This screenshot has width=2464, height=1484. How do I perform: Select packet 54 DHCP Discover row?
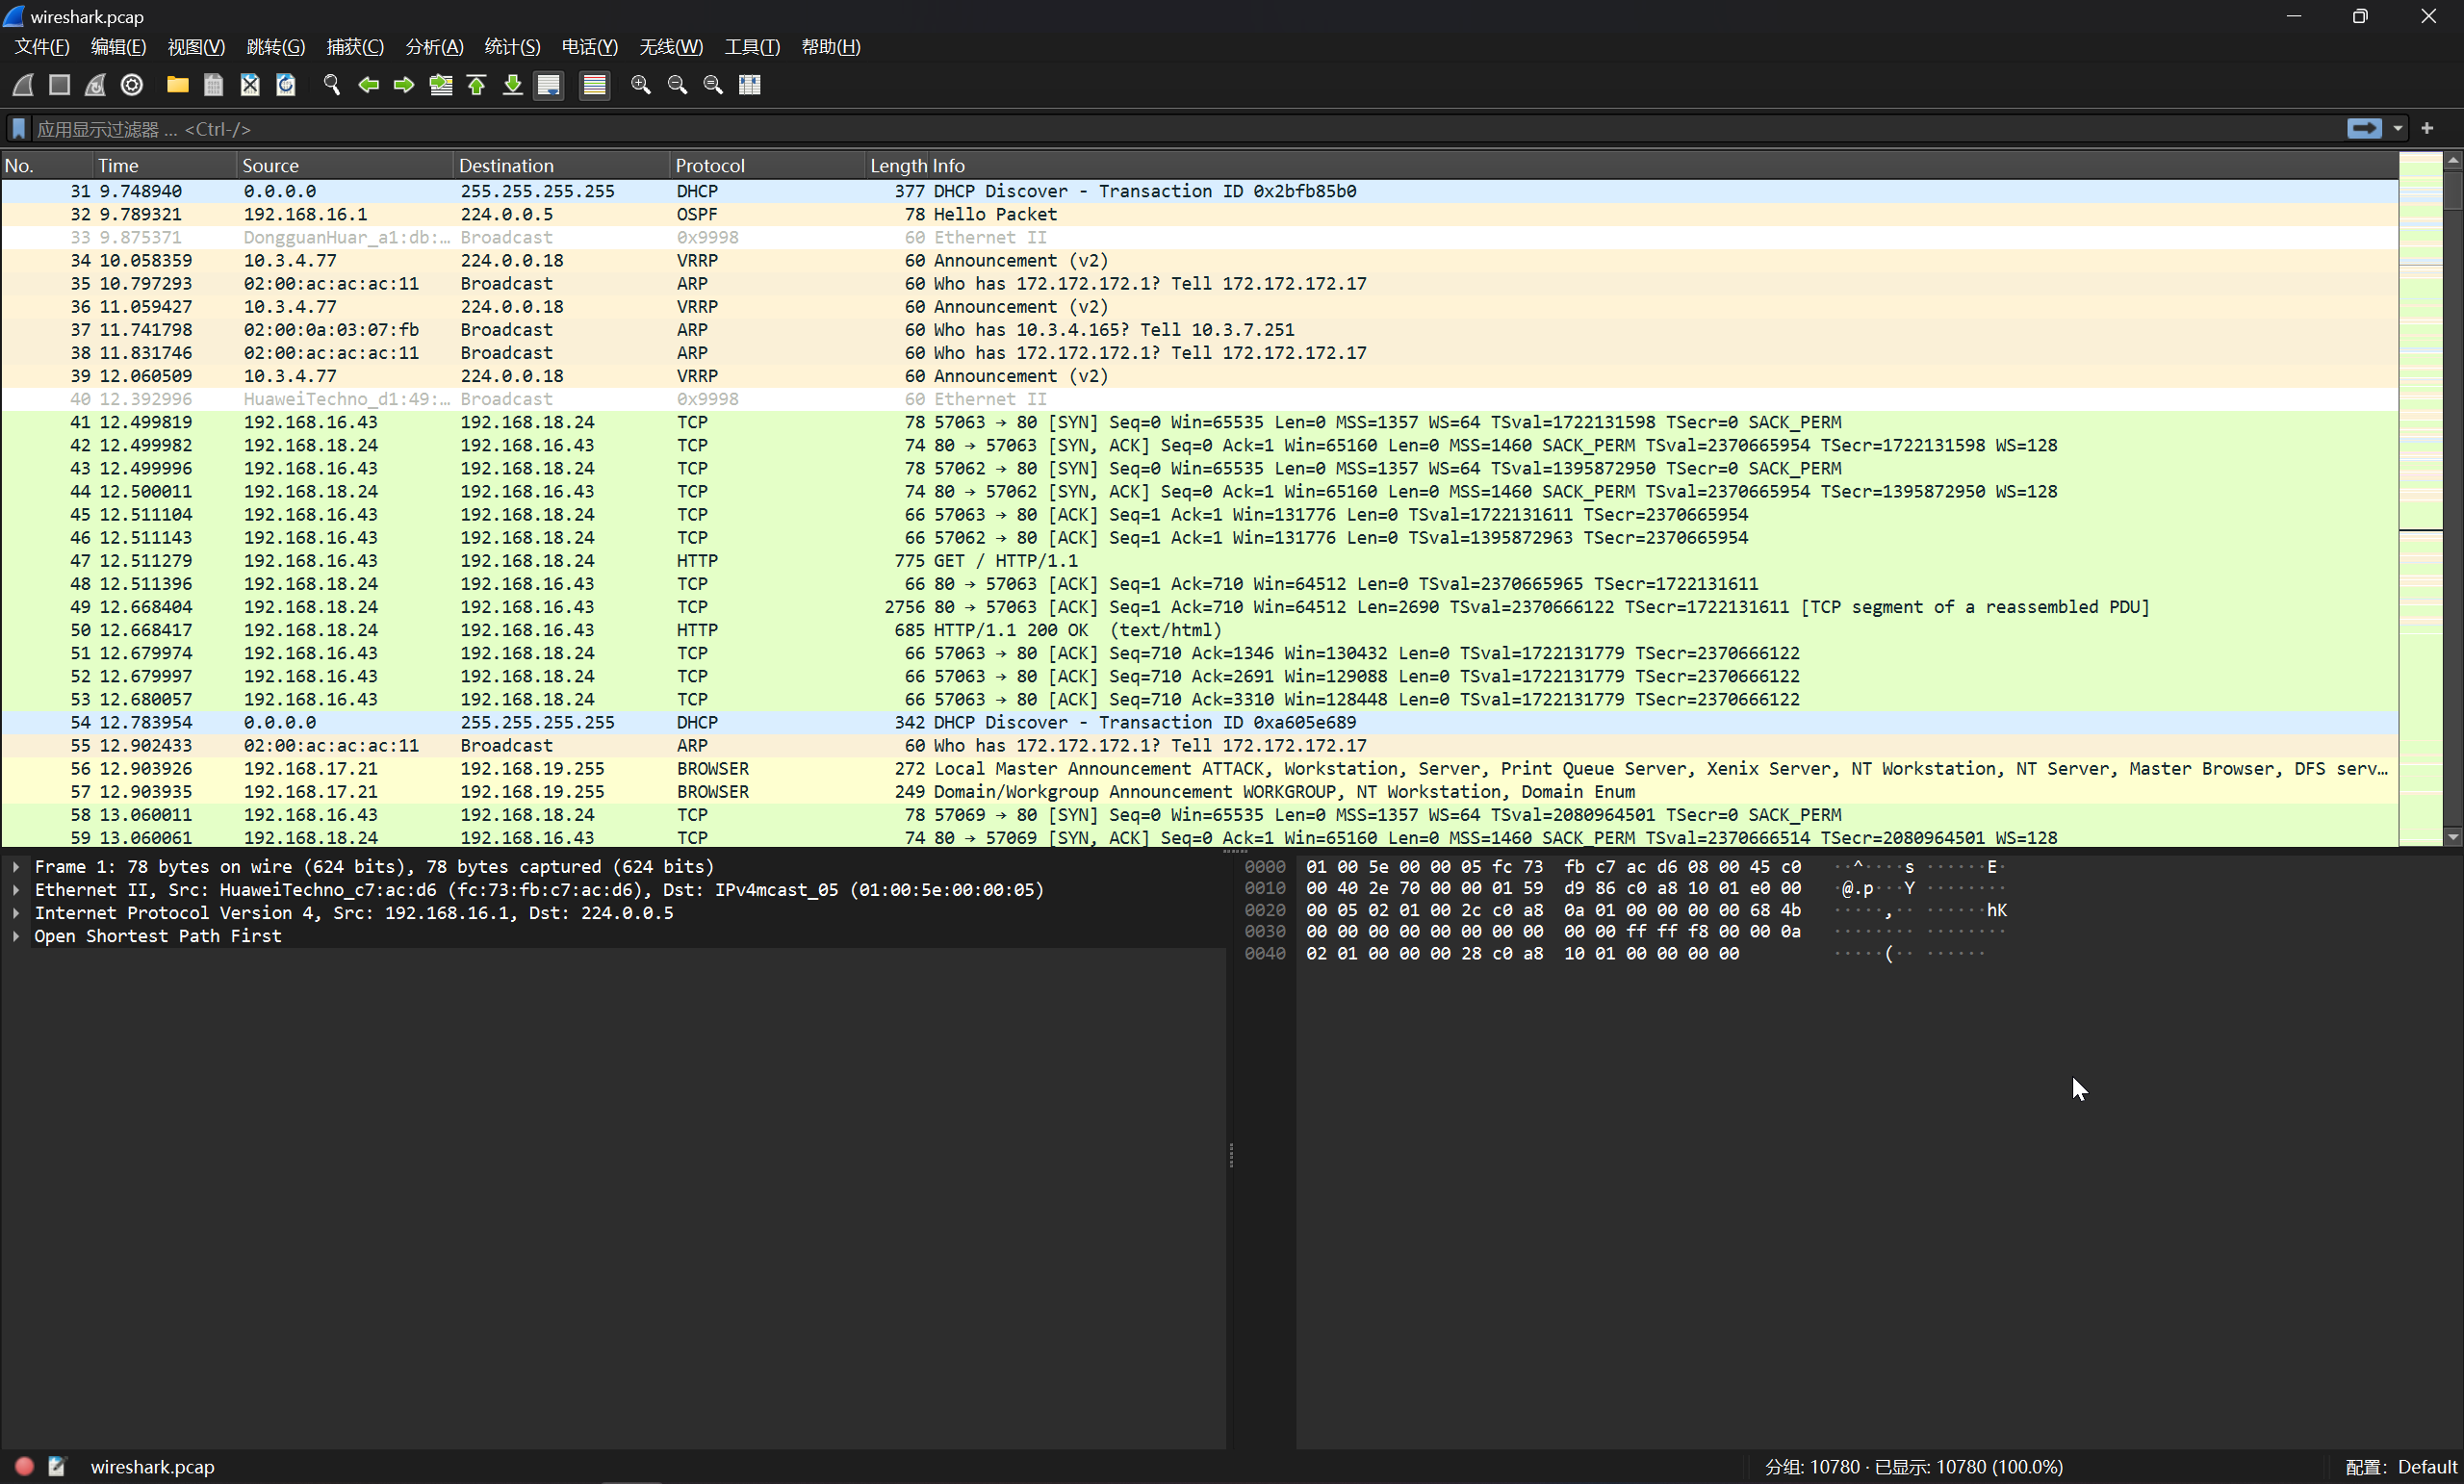[1199, 722]
